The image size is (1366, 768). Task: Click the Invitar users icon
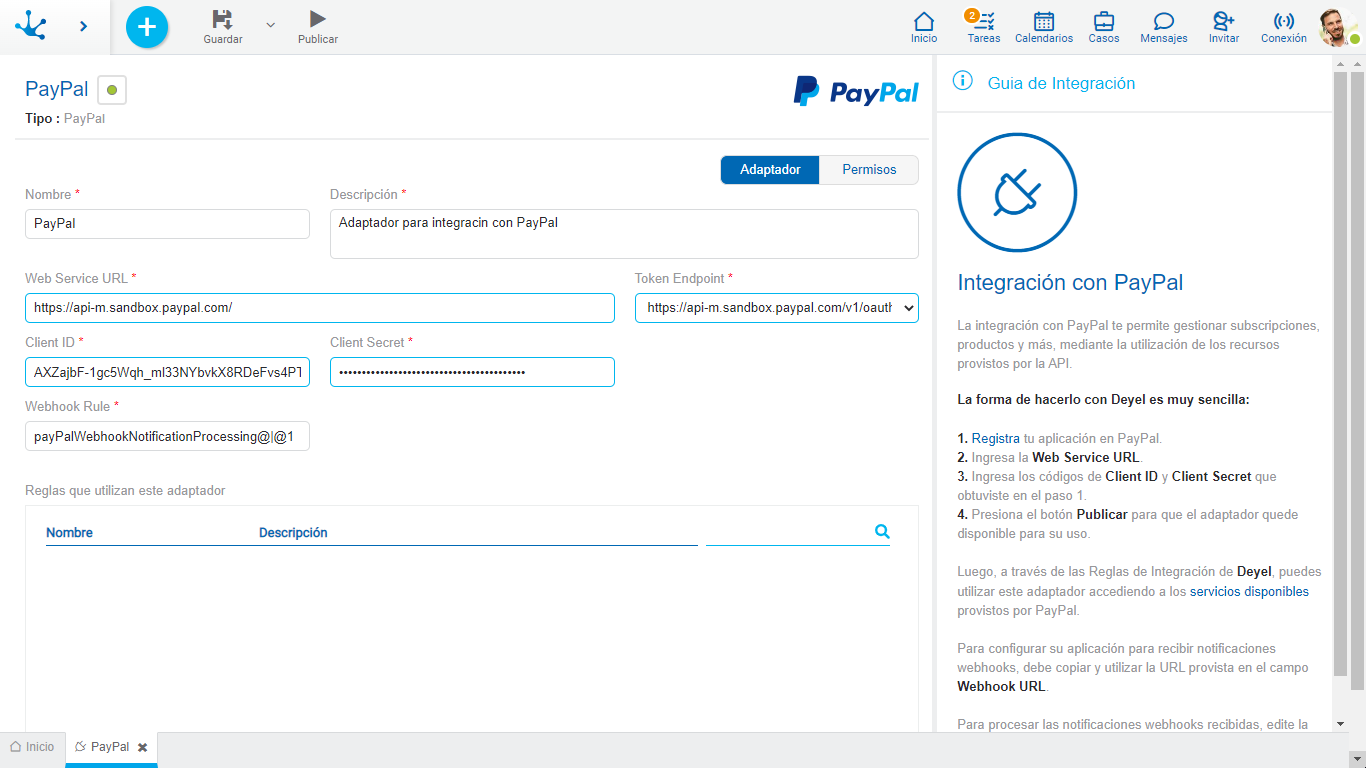tap(1224, 27)
